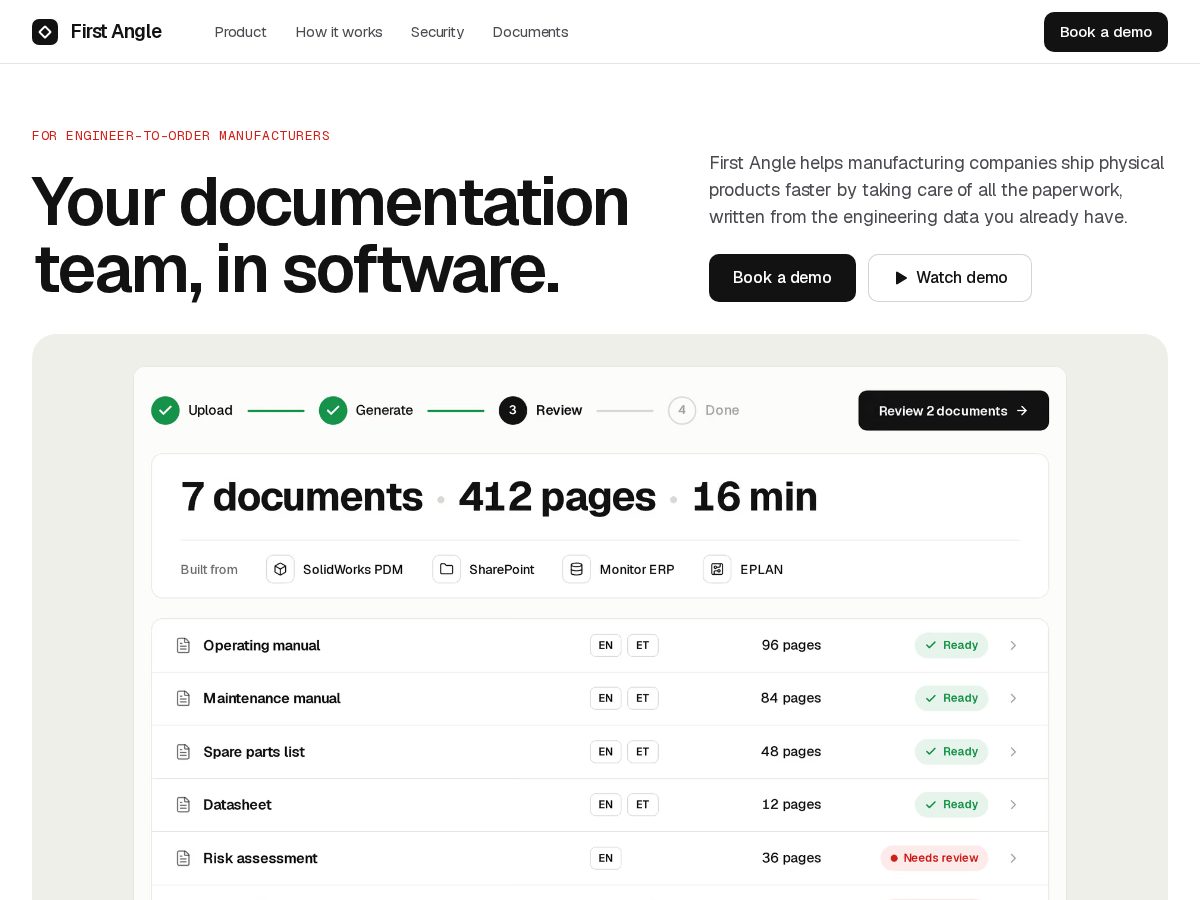Screen dimensions: 1200x900
Task: Open the Spare parts list row title
Action: pyautogui.click(x=254, y=752)
